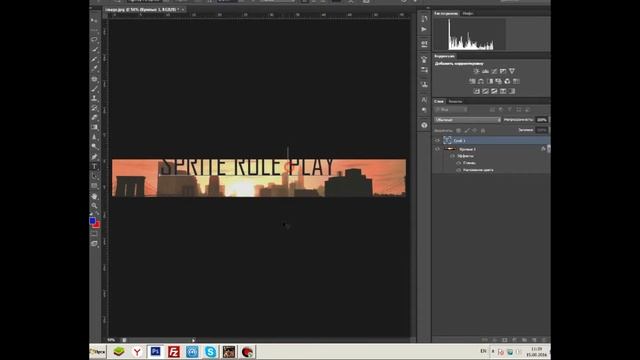The image size is (640, 360).
Task: Toggle lock image pixels brush icon
Action: pos(467,131)
